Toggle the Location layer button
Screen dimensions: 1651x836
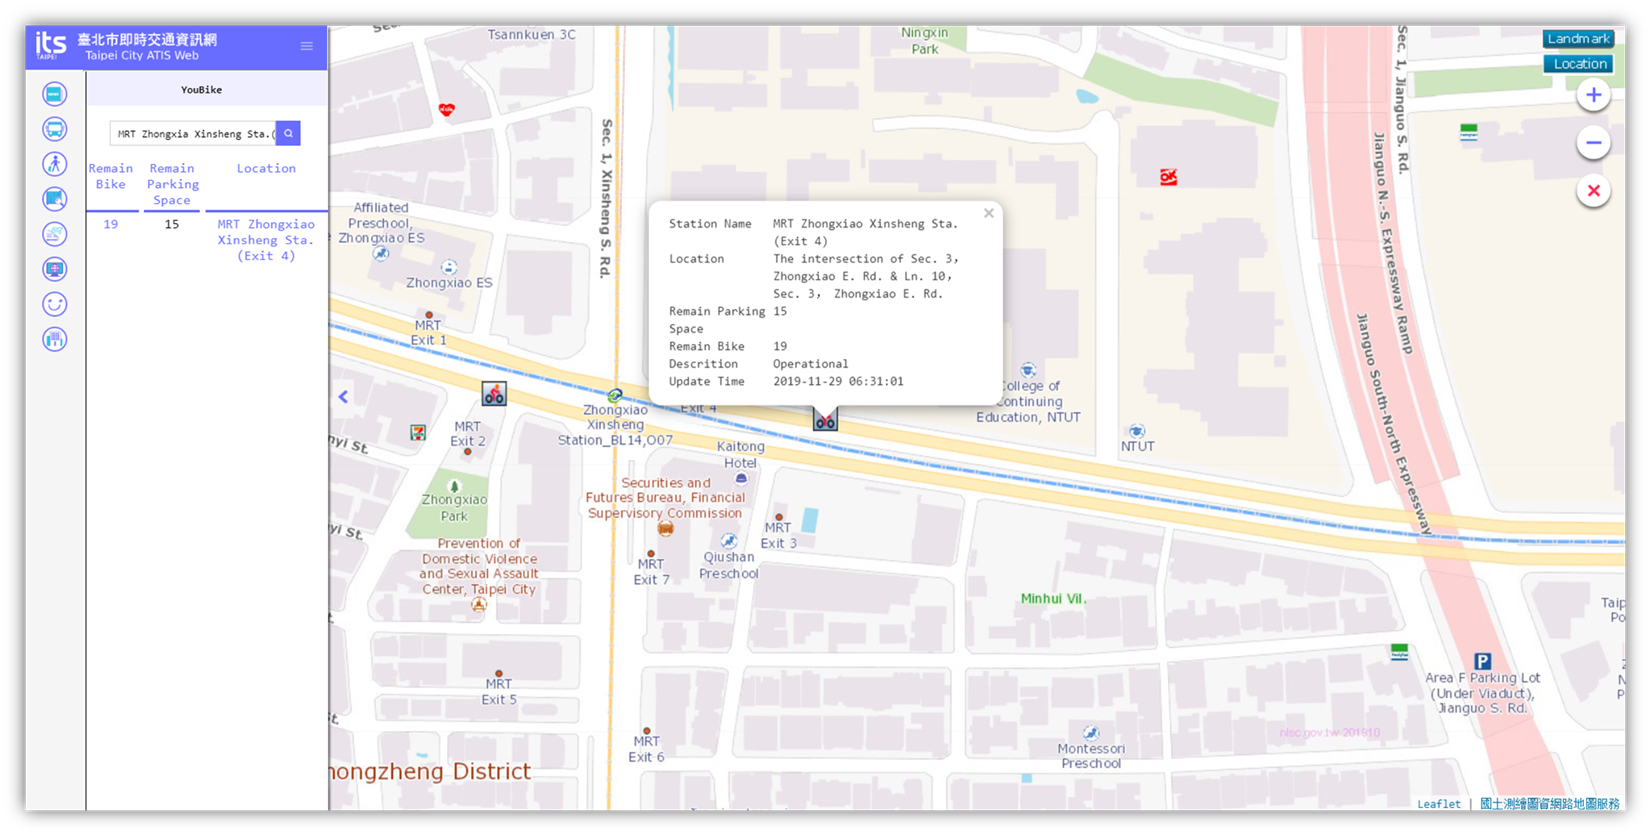(x=1578, y=64)
